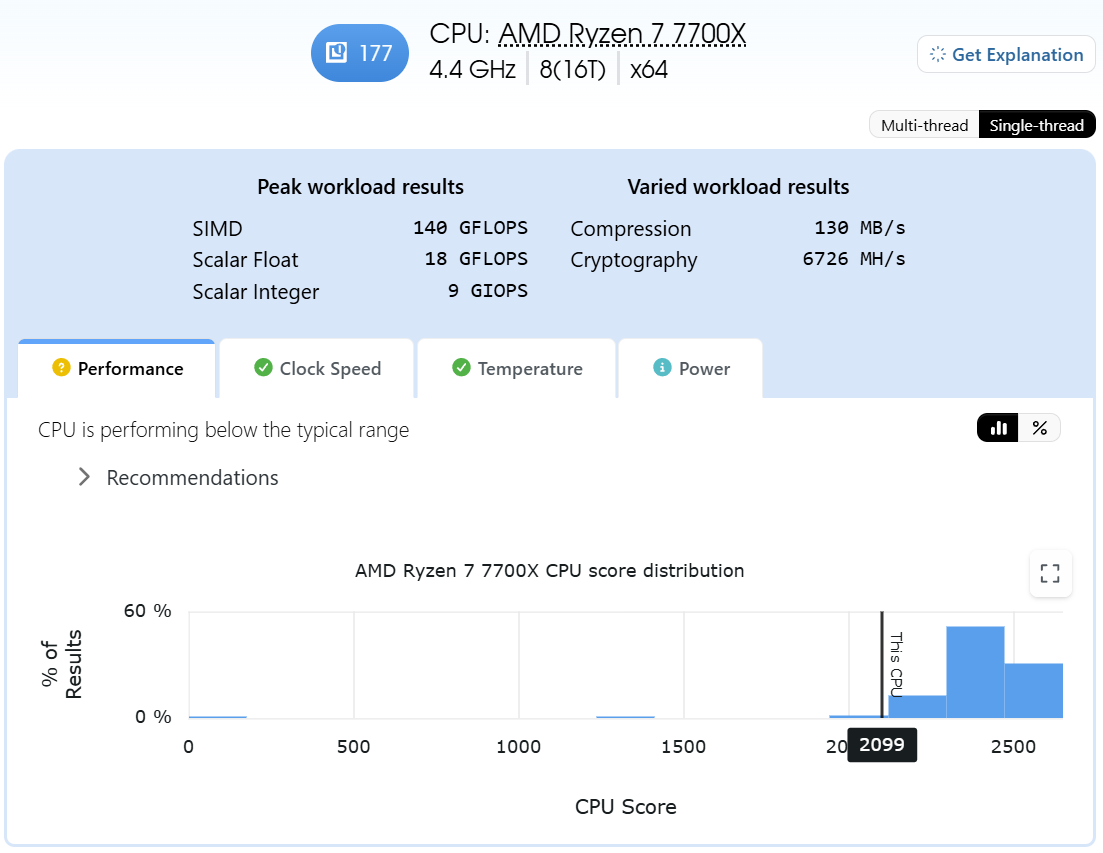
Task: Click the 2099 score tooltip label
Action: pos(881,745)
